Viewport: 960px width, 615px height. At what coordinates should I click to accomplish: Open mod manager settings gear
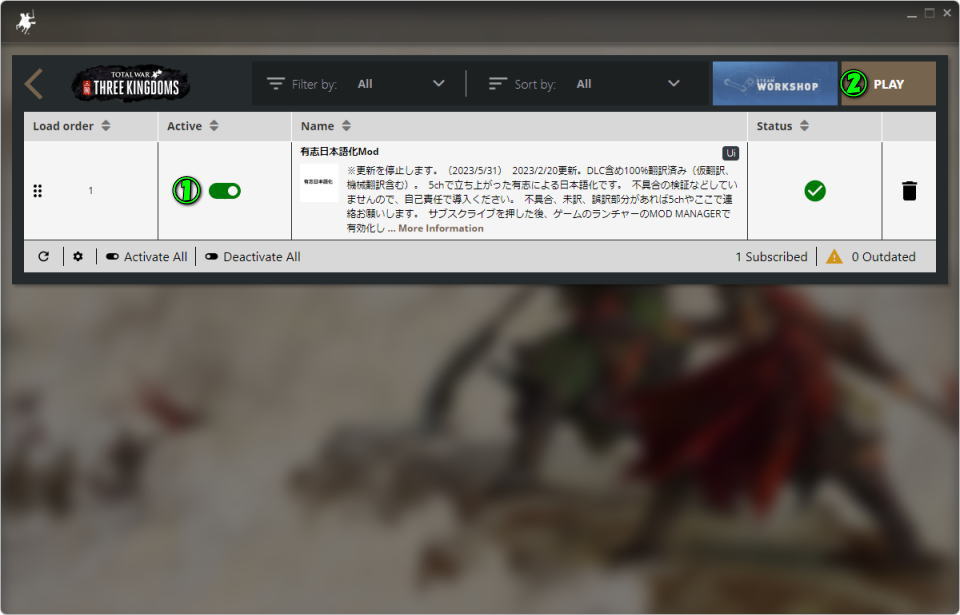click(x=78, y=257)
